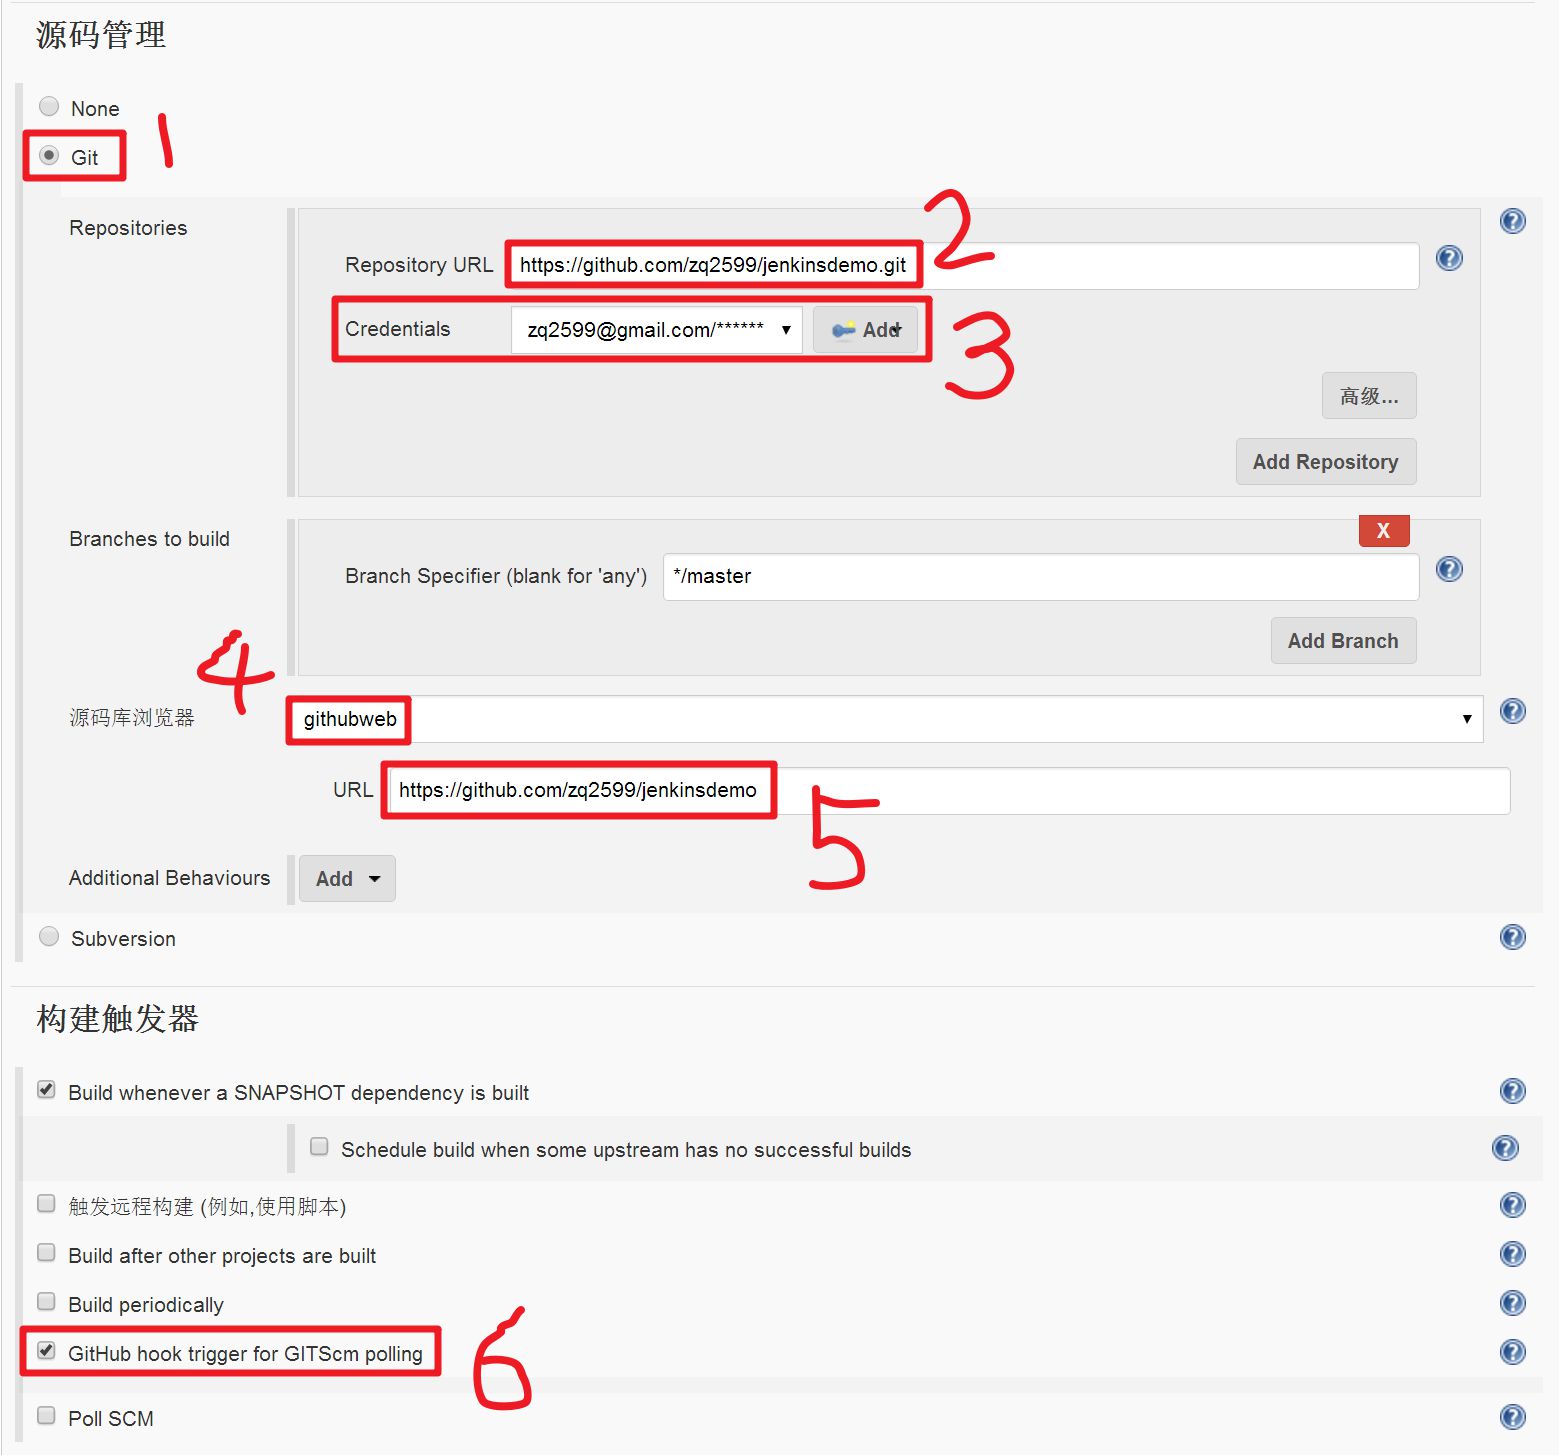Open the Additional Behaviours Add dropdown
Screen dimensions: 1559x1455
pyautogui.click(x=347, y=878)
